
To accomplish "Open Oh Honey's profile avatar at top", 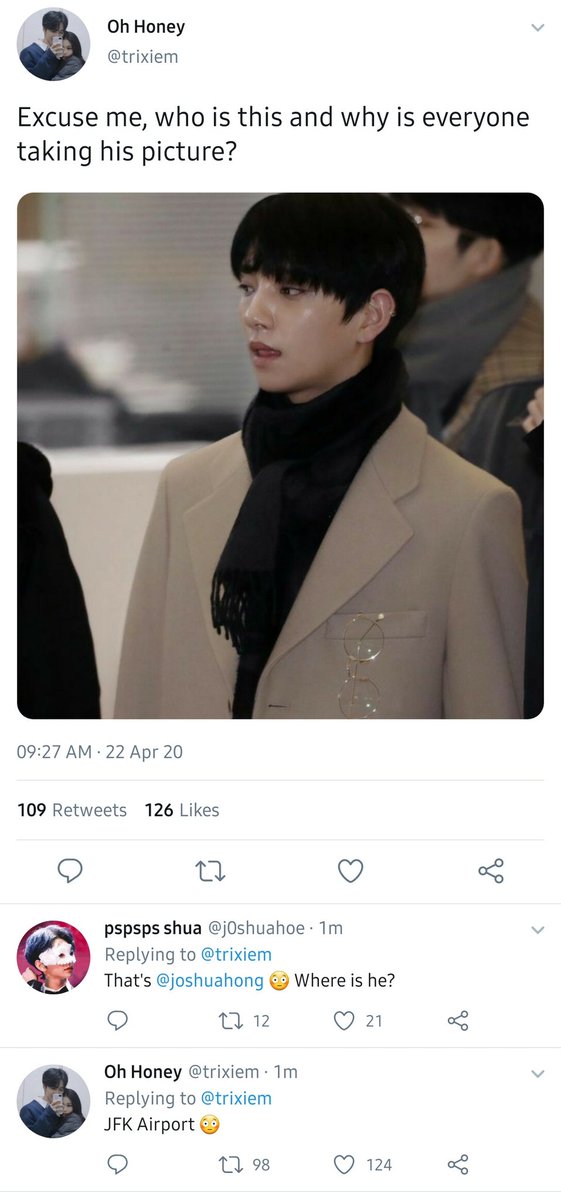I will (53, 44).
